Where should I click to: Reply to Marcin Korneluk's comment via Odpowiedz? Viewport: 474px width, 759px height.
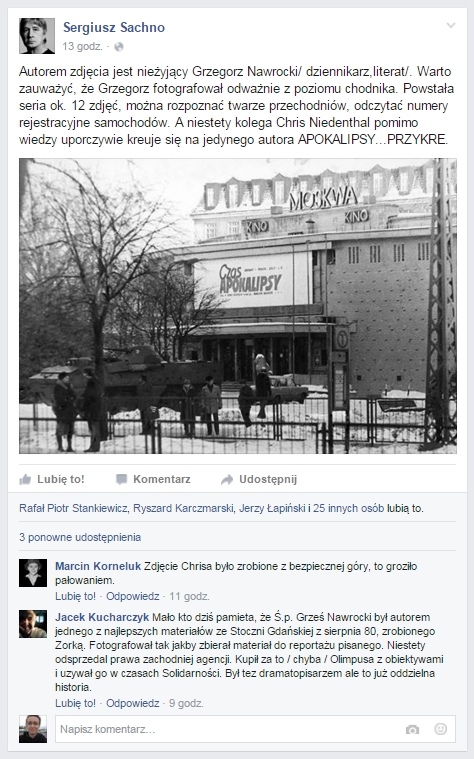[x=133, y=596]
